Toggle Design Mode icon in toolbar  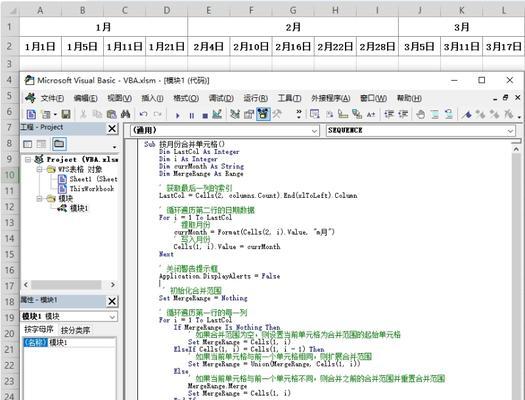(217, 114)
